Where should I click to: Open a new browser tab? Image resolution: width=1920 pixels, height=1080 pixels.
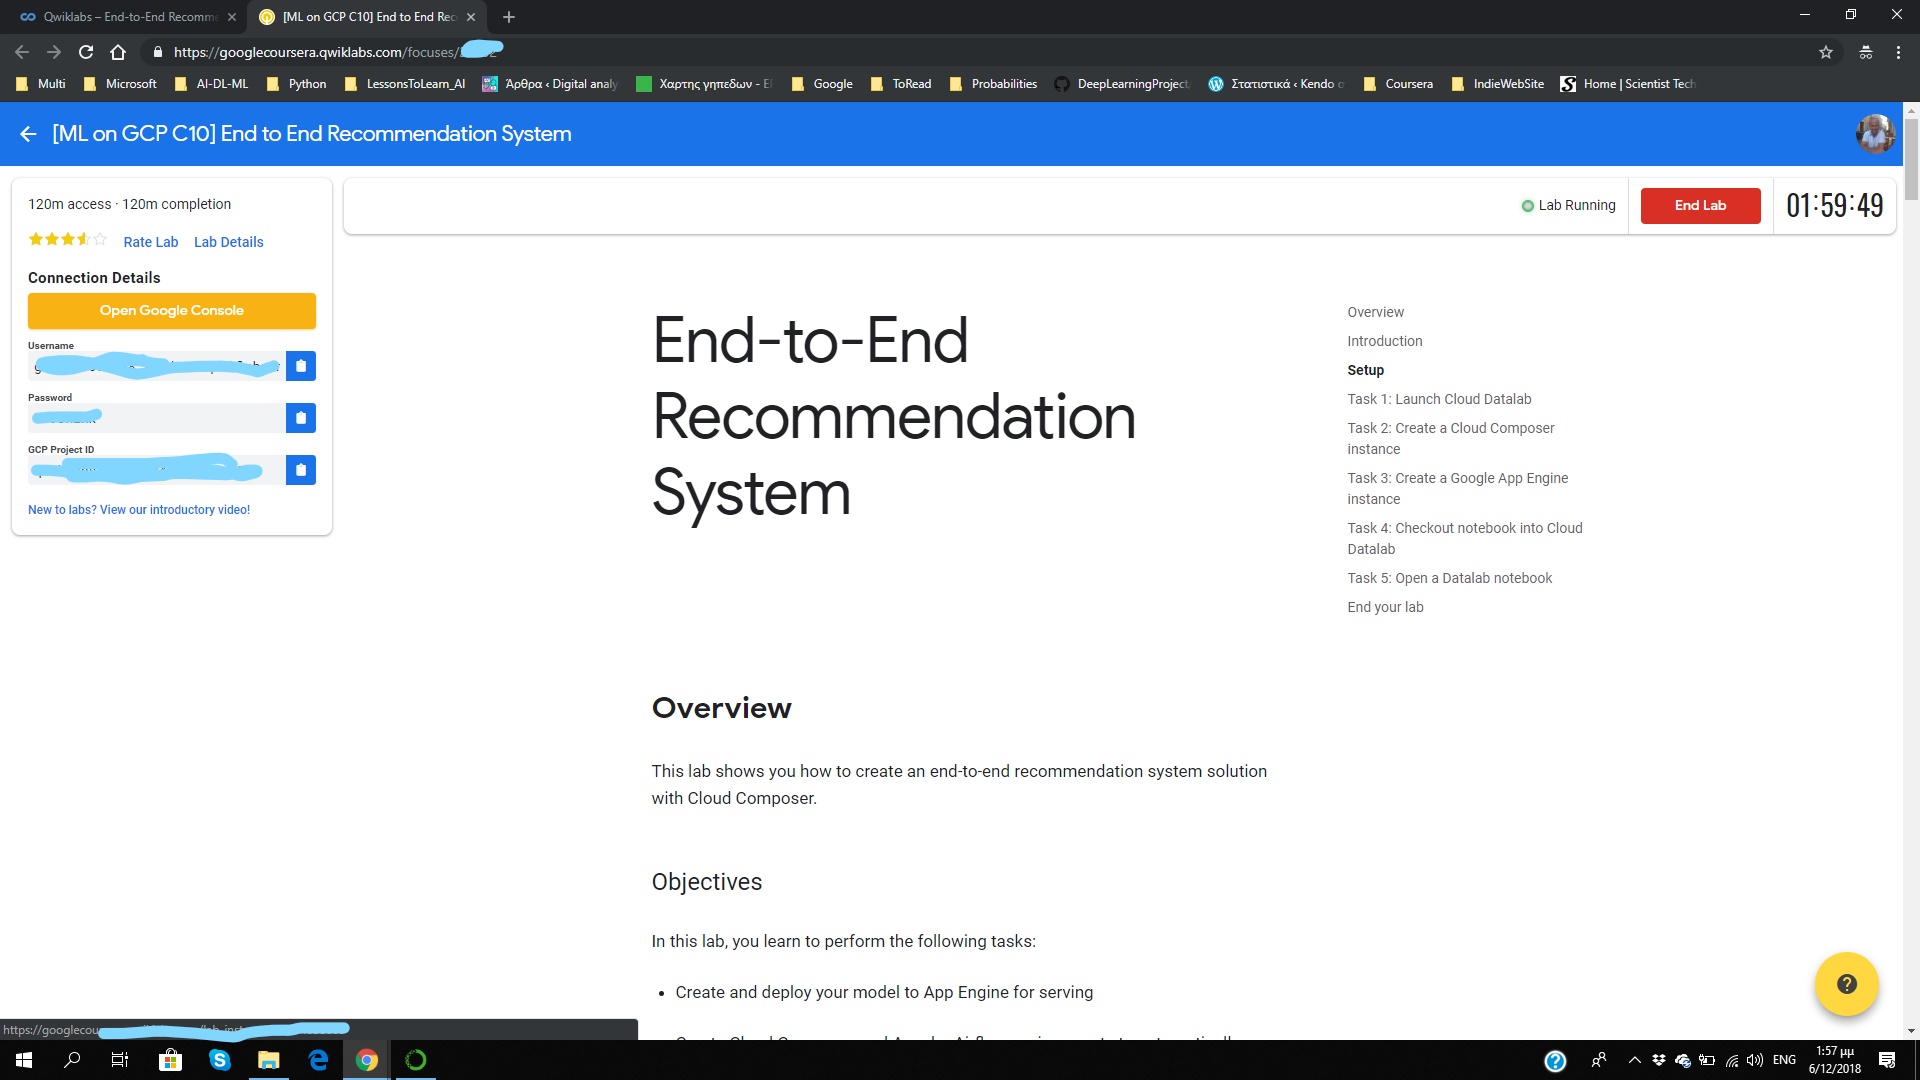click(x=509, y=17)
